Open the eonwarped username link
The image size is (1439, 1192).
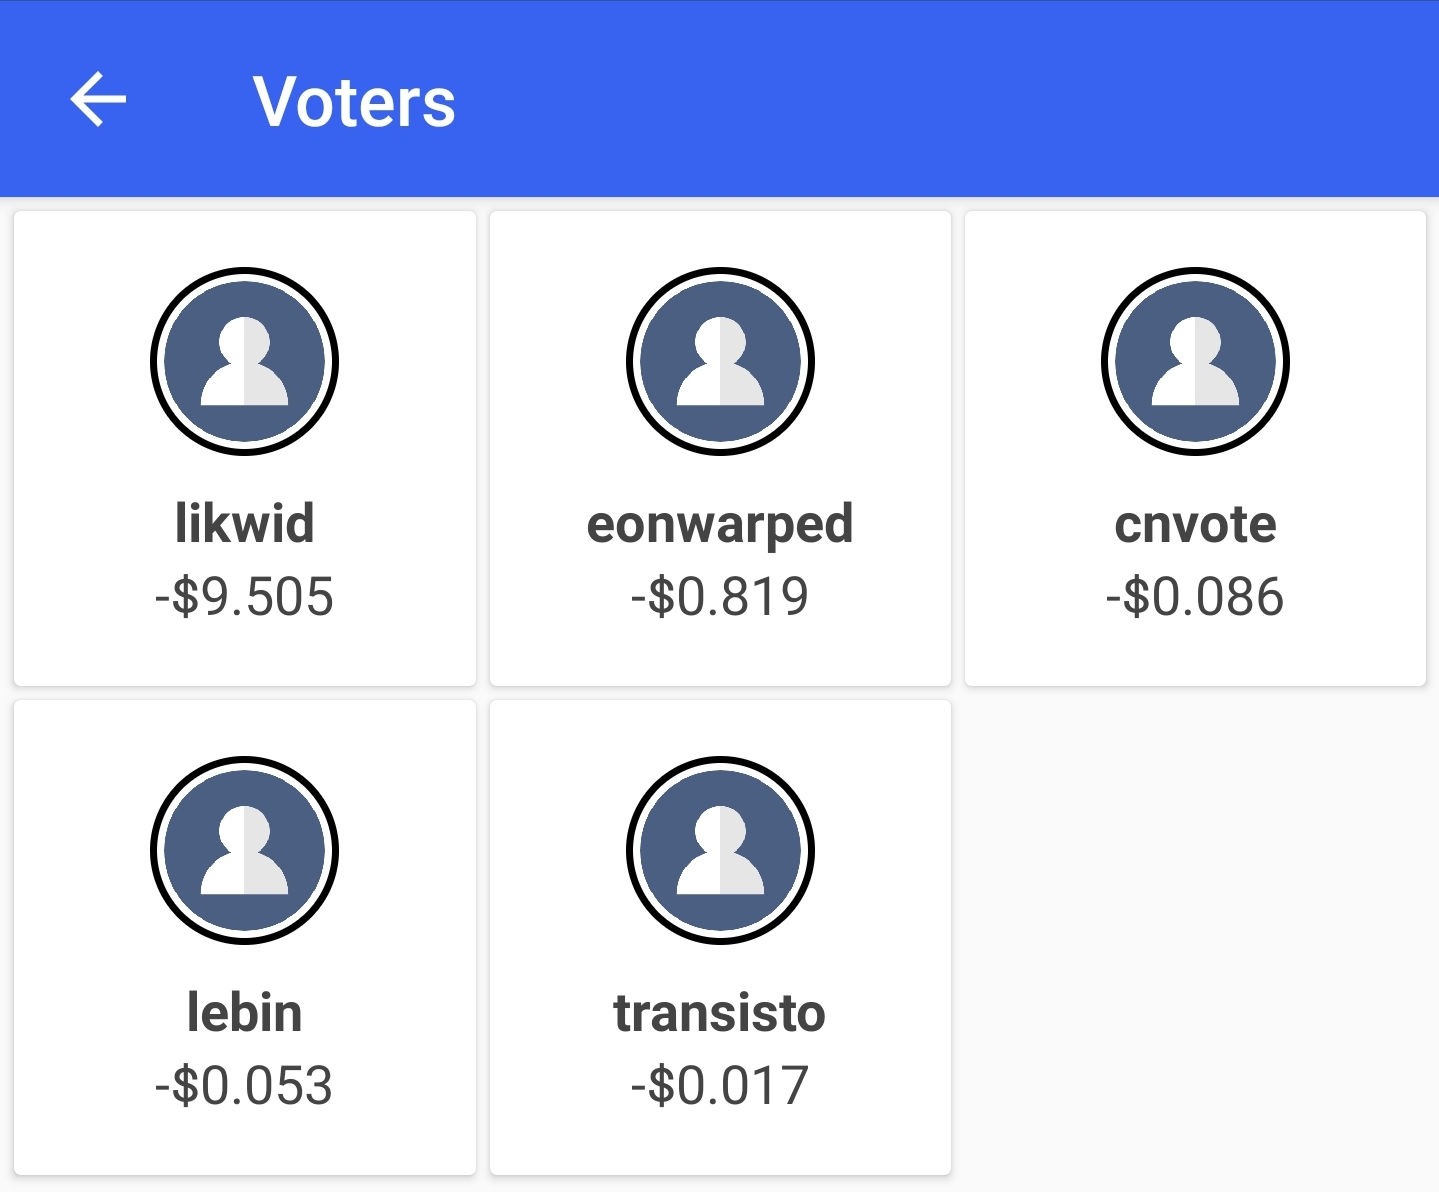coord(720,524)
